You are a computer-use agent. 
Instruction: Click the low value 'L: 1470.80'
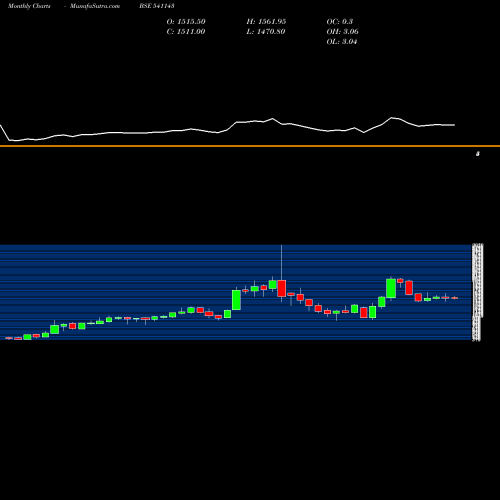(266, 31)
